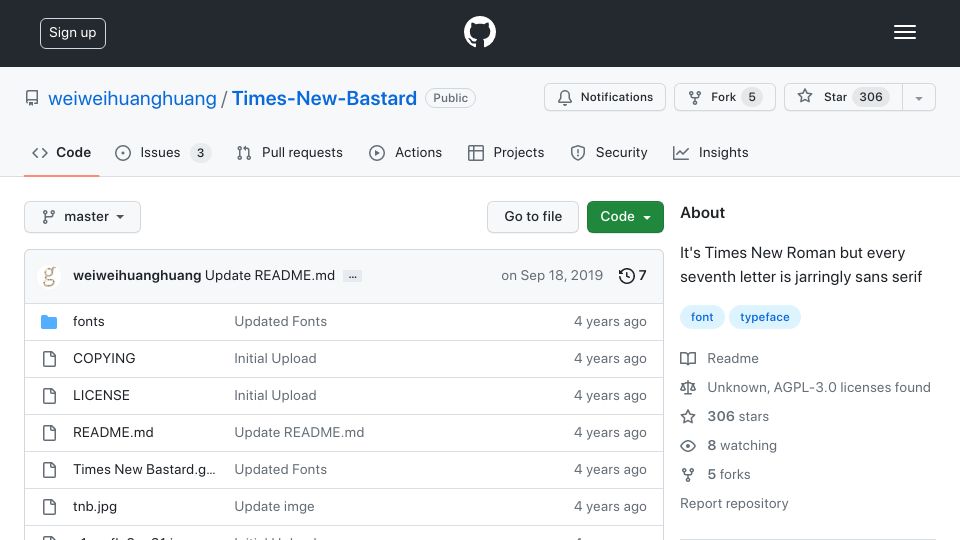Open the 306 stars link

click(738, 416)
